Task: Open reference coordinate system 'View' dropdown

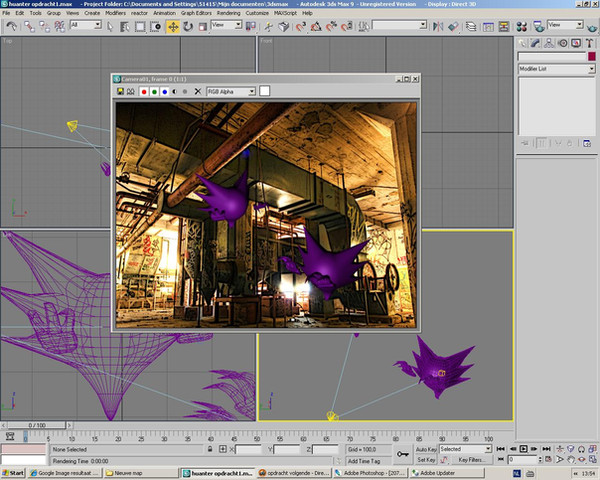Action: (226, 25)
